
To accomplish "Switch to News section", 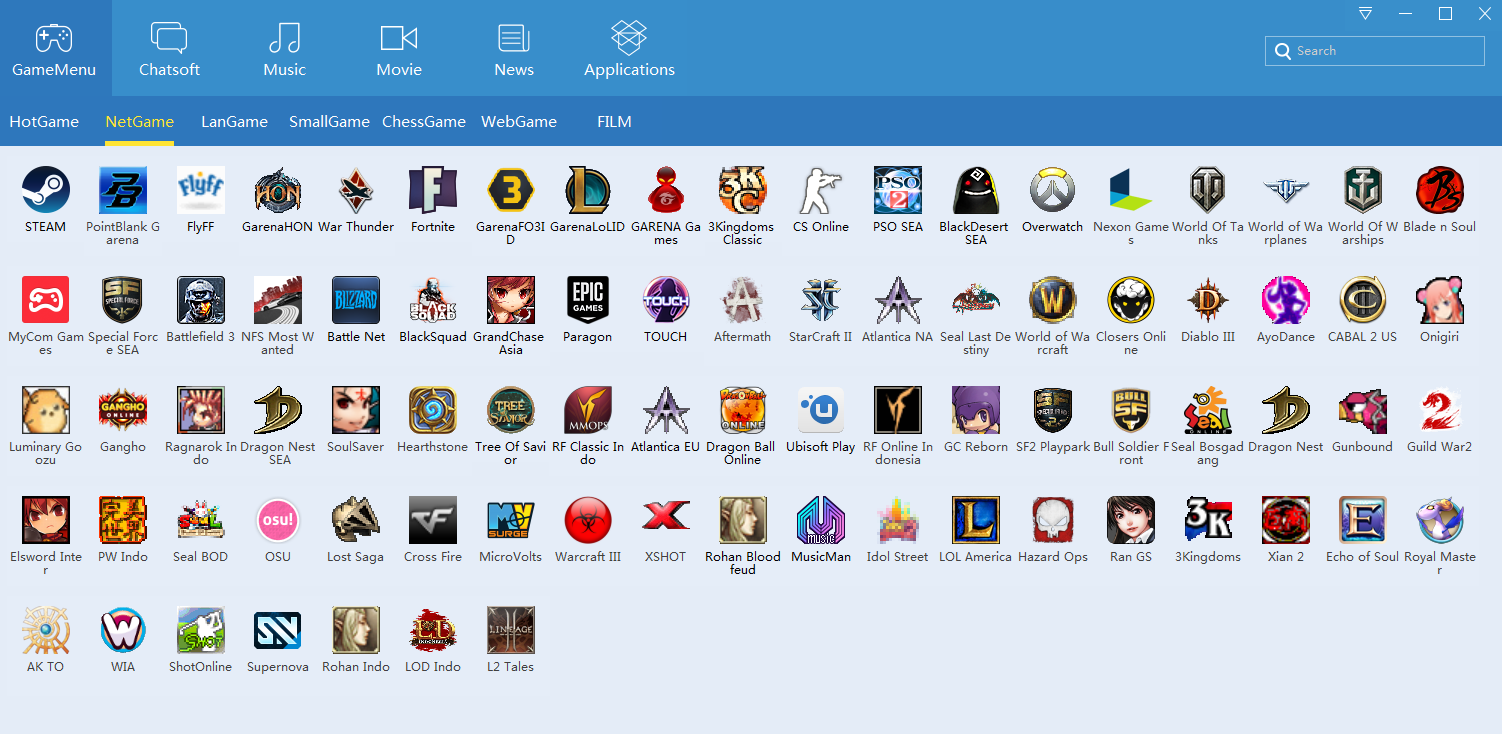I will 514,48.
